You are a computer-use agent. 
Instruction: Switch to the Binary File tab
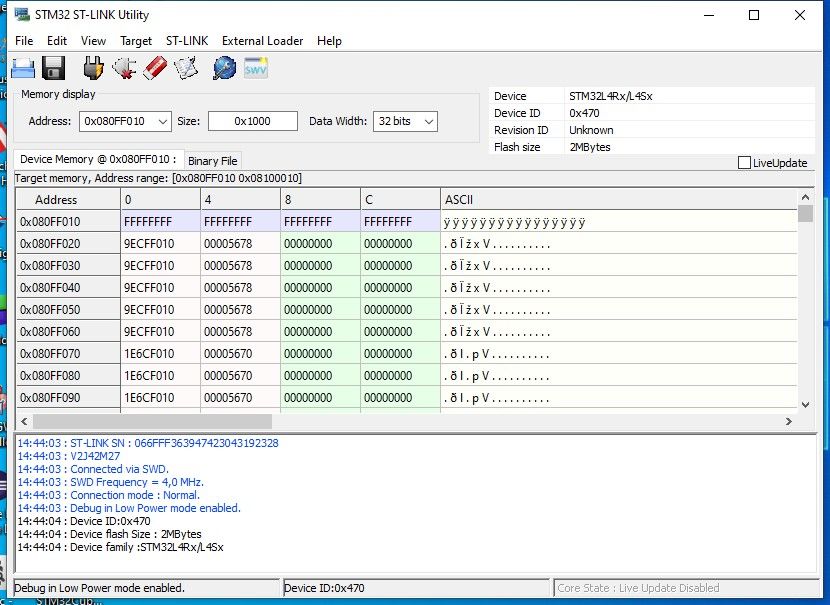[x=212, y=161]
